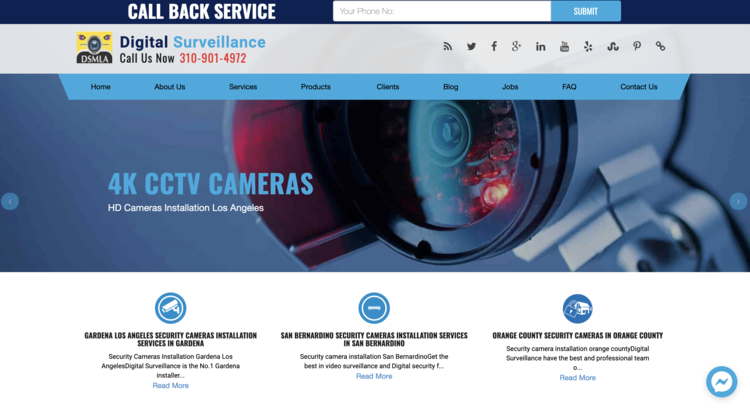Open the Google Plus icon
Screen dimensions: 750x410
pyautogui.click(x=517, y=46)
